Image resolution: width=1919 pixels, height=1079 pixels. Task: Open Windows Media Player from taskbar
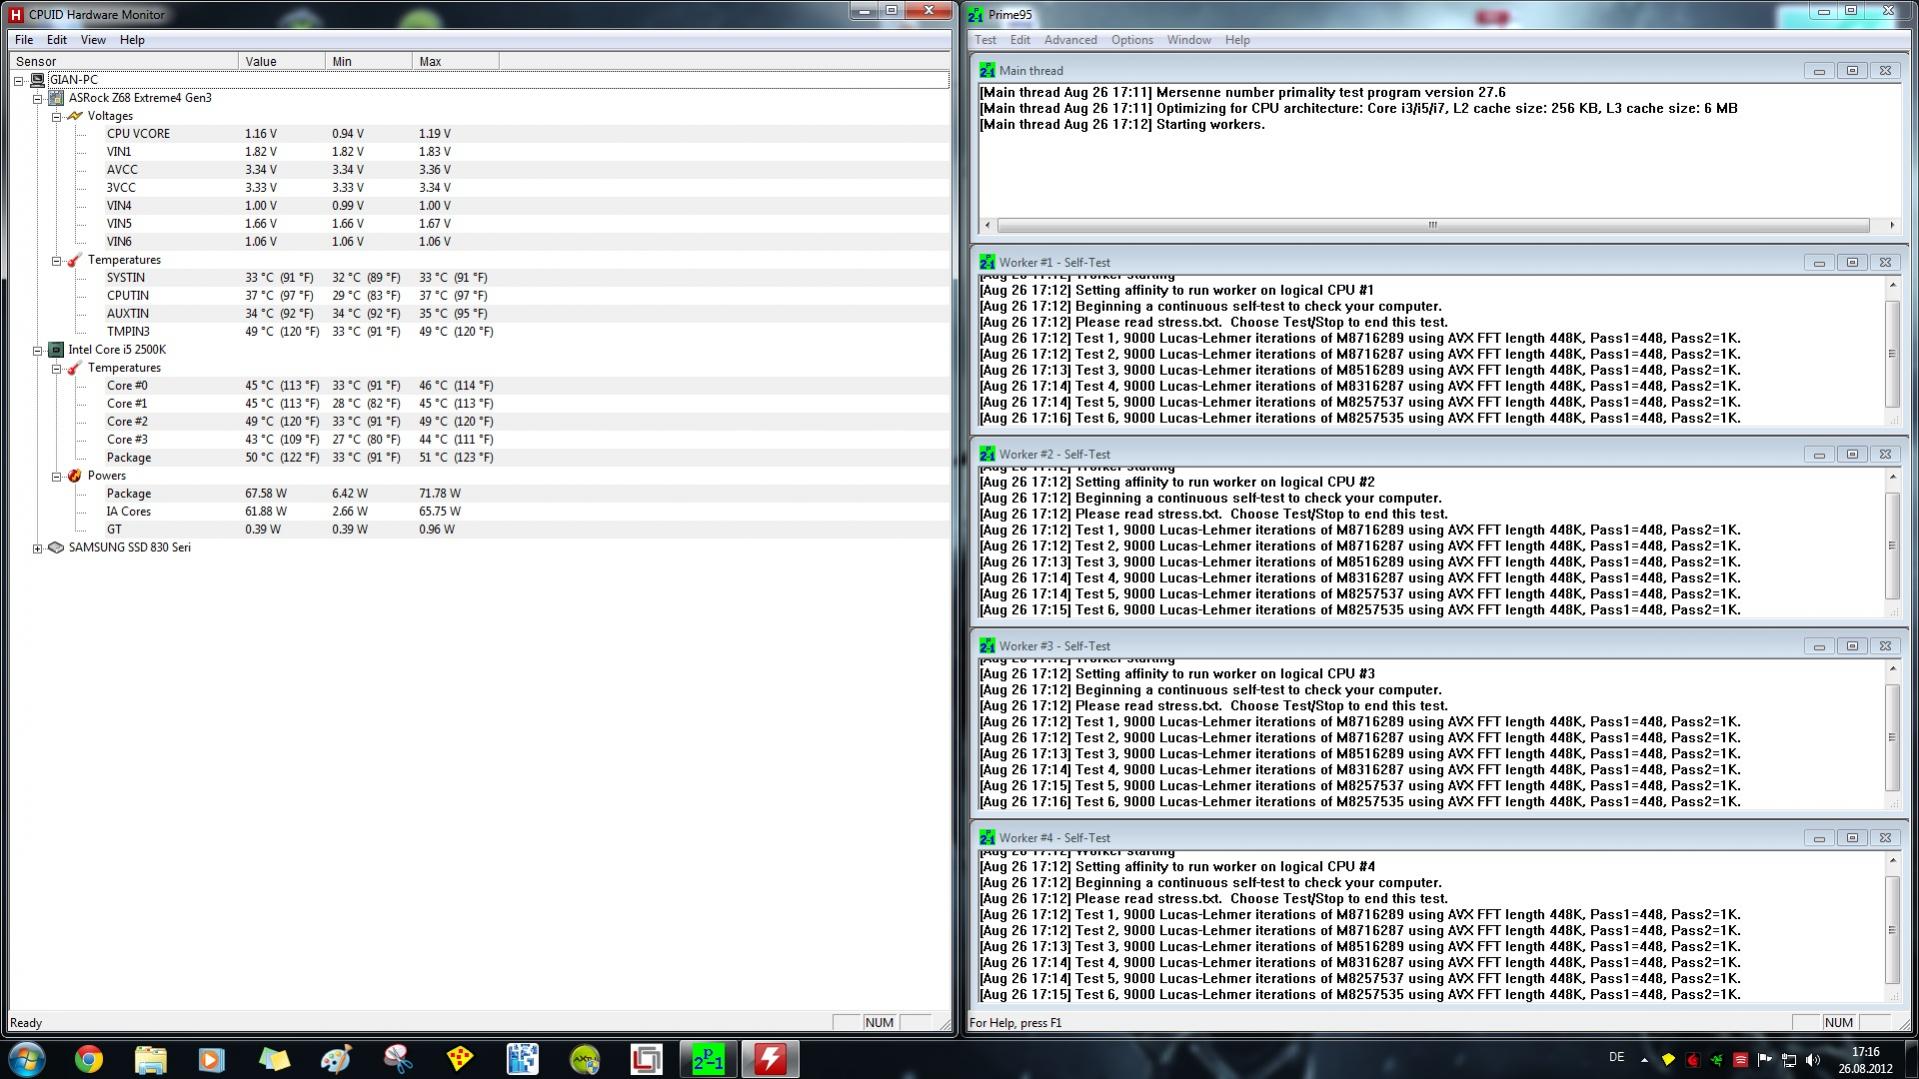(x=211, y=1059)
